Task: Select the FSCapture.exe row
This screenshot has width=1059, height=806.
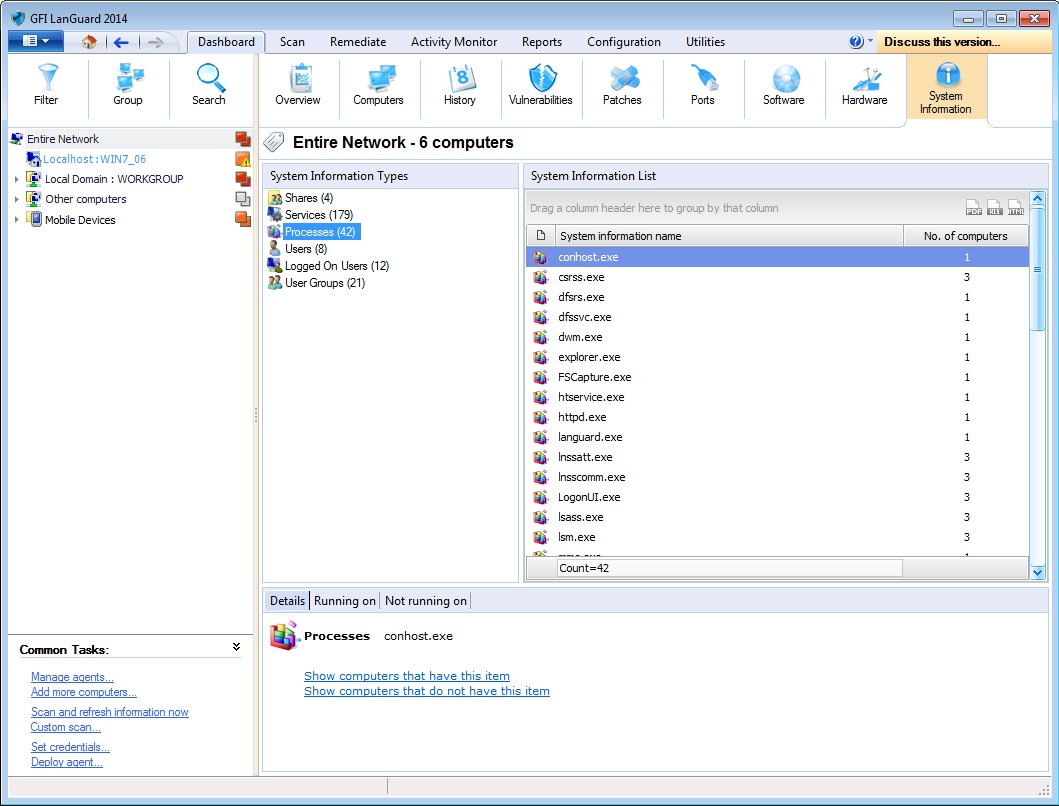Action: pyautogui.click(x=777, y=377)
